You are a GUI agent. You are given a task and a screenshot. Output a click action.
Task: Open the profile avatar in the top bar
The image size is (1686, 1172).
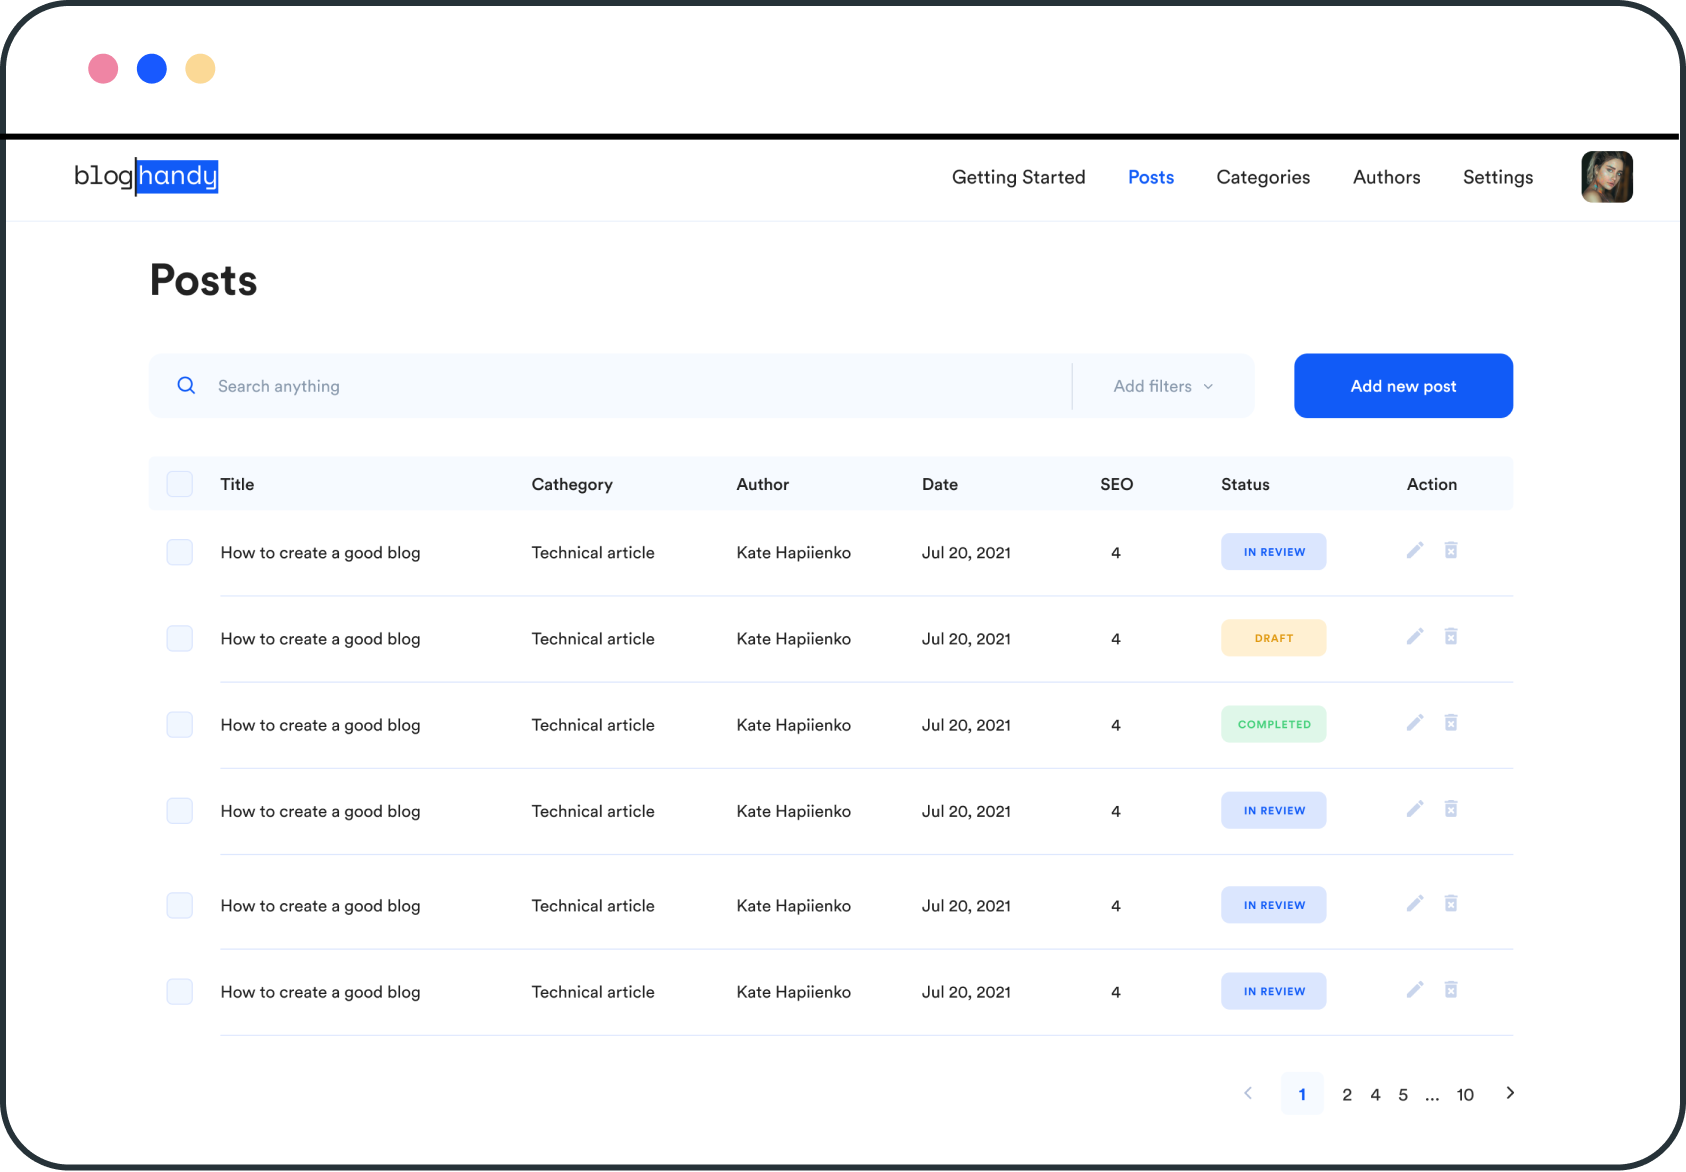coord(1607,176)
